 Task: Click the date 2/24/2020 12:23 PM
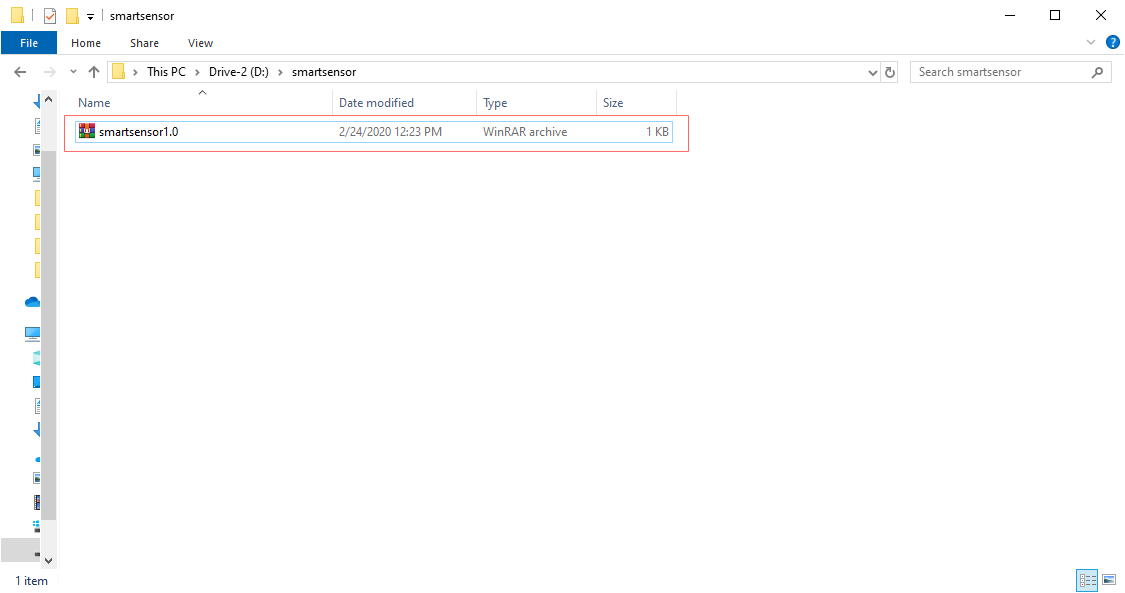pyautogui.click(x=390, y=132)
